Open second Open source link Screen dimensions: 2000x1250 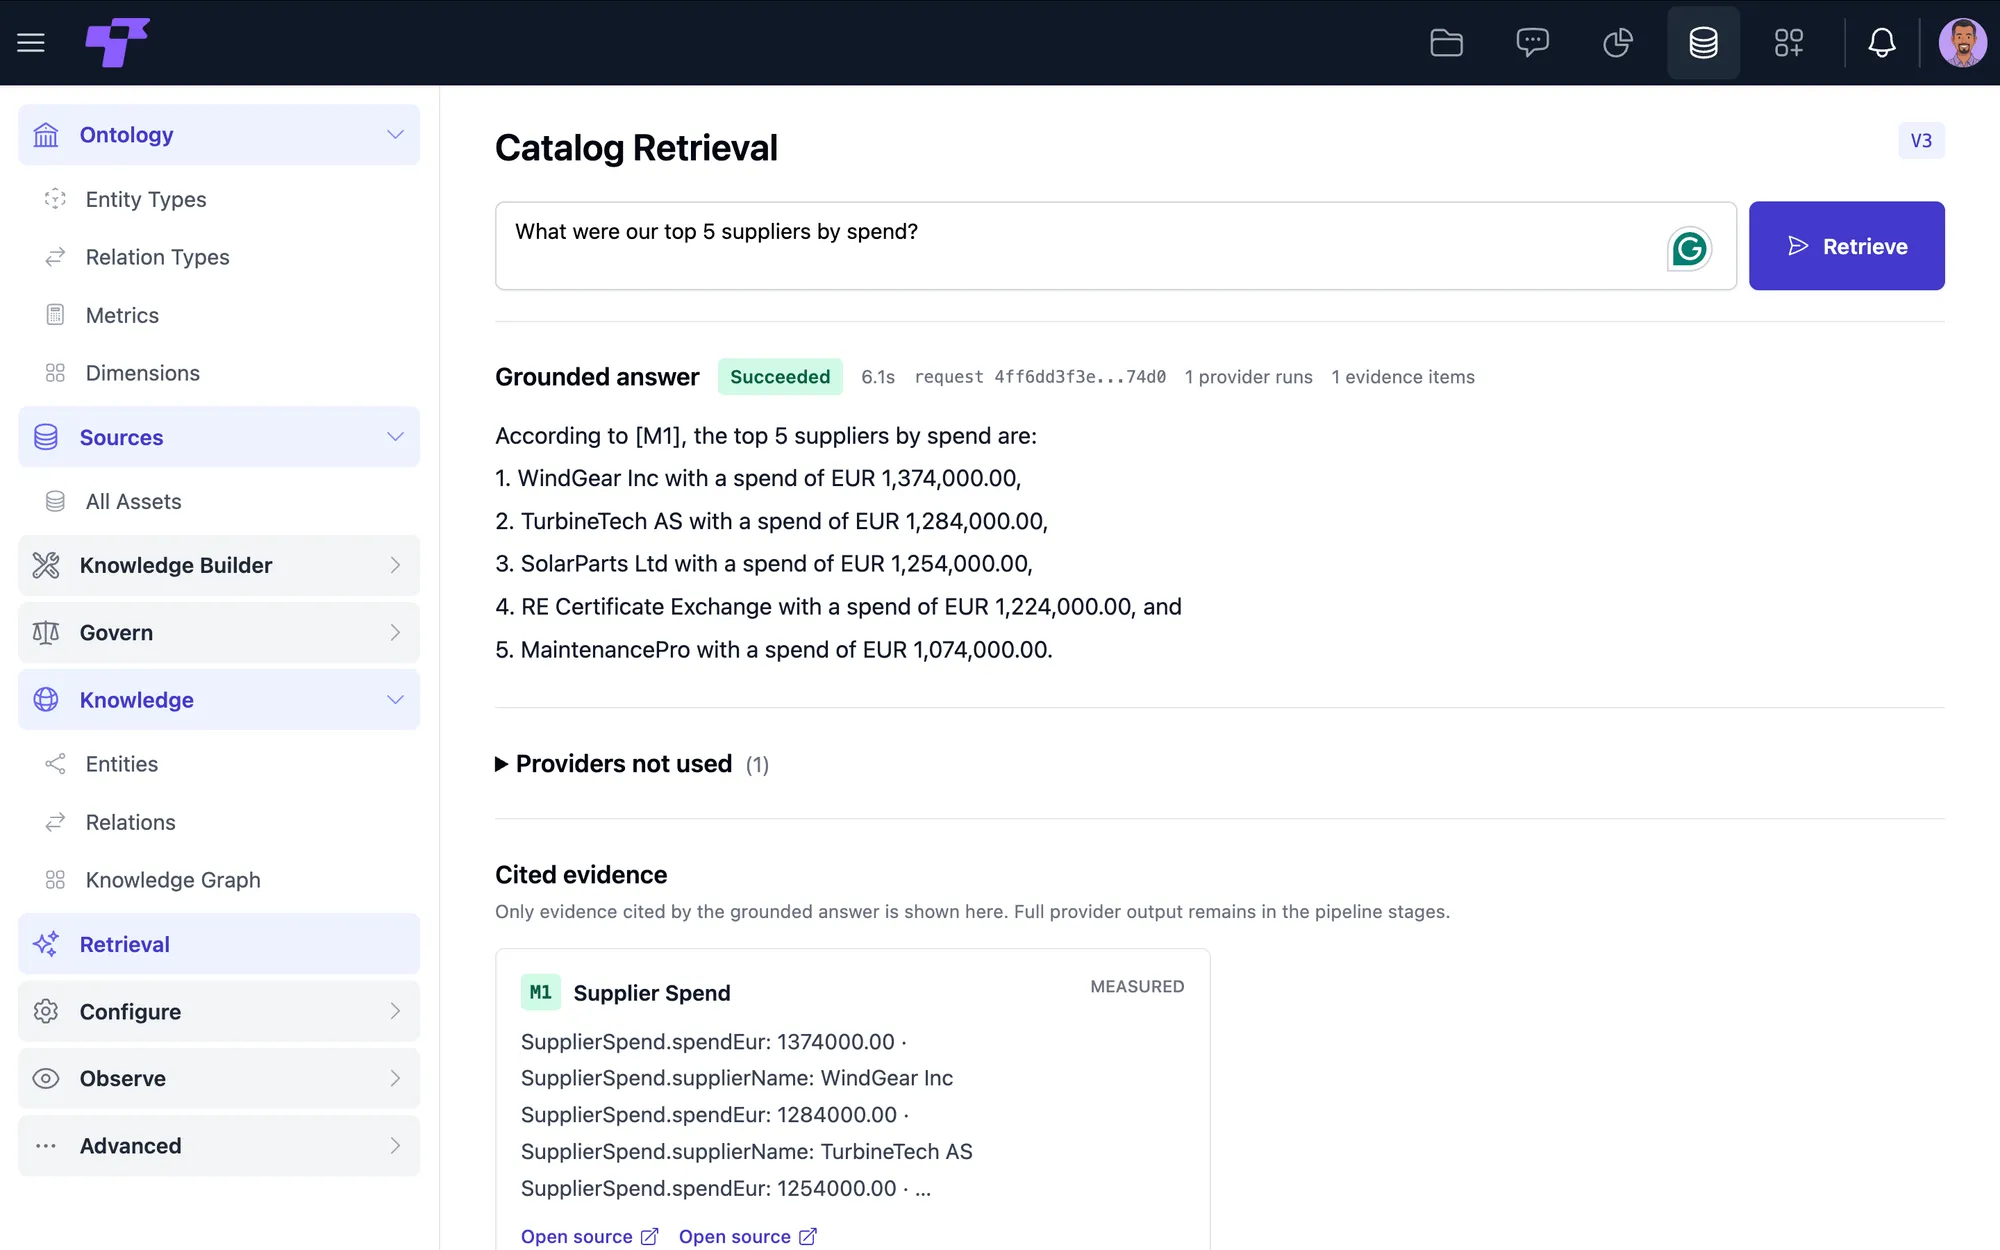(x=747, y=1237)
